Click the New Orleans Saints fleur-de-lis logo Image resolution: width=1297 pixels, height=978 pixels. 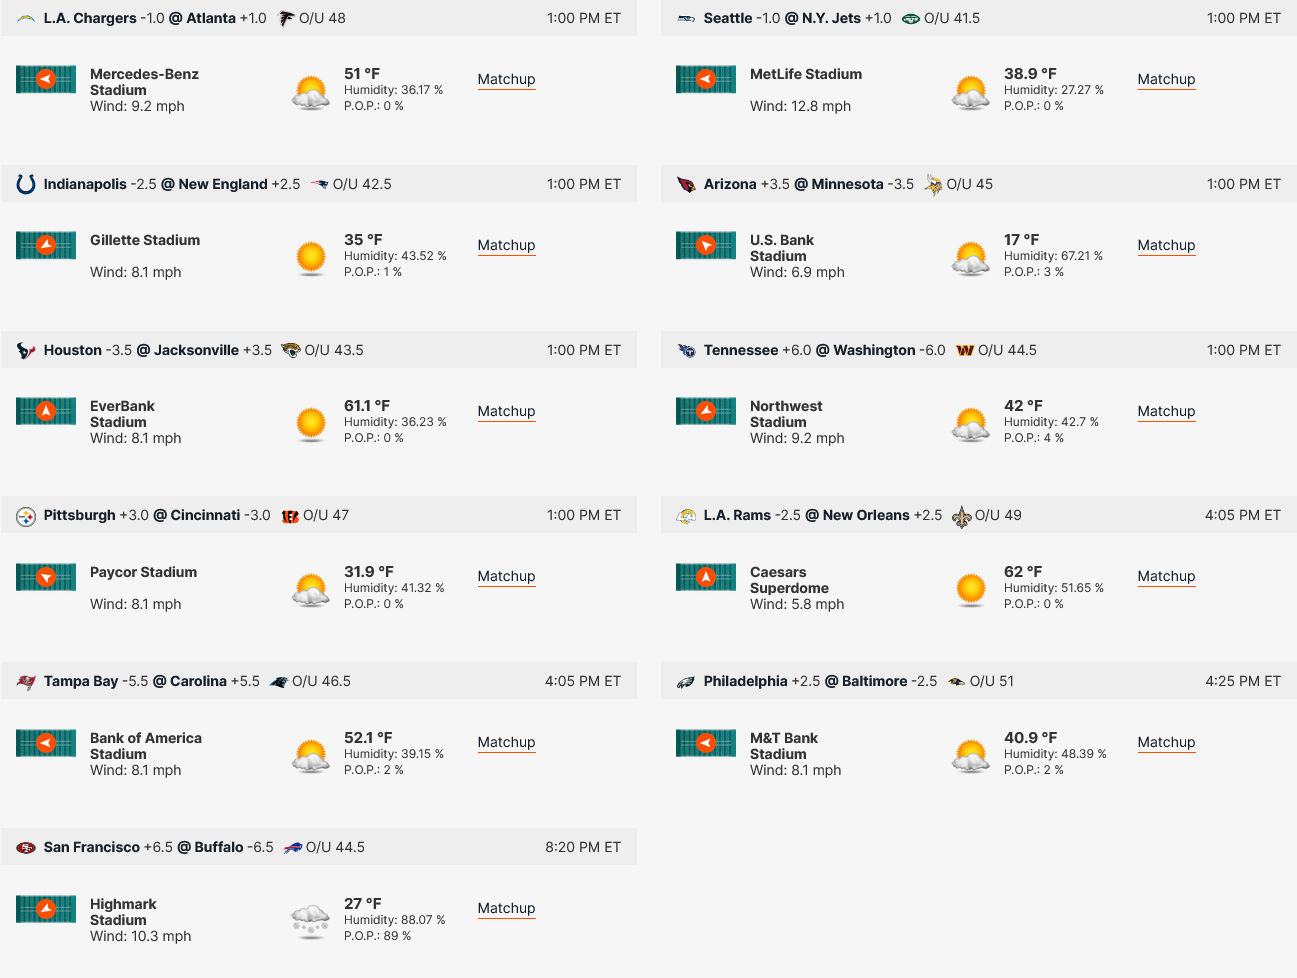coord(961,516)
